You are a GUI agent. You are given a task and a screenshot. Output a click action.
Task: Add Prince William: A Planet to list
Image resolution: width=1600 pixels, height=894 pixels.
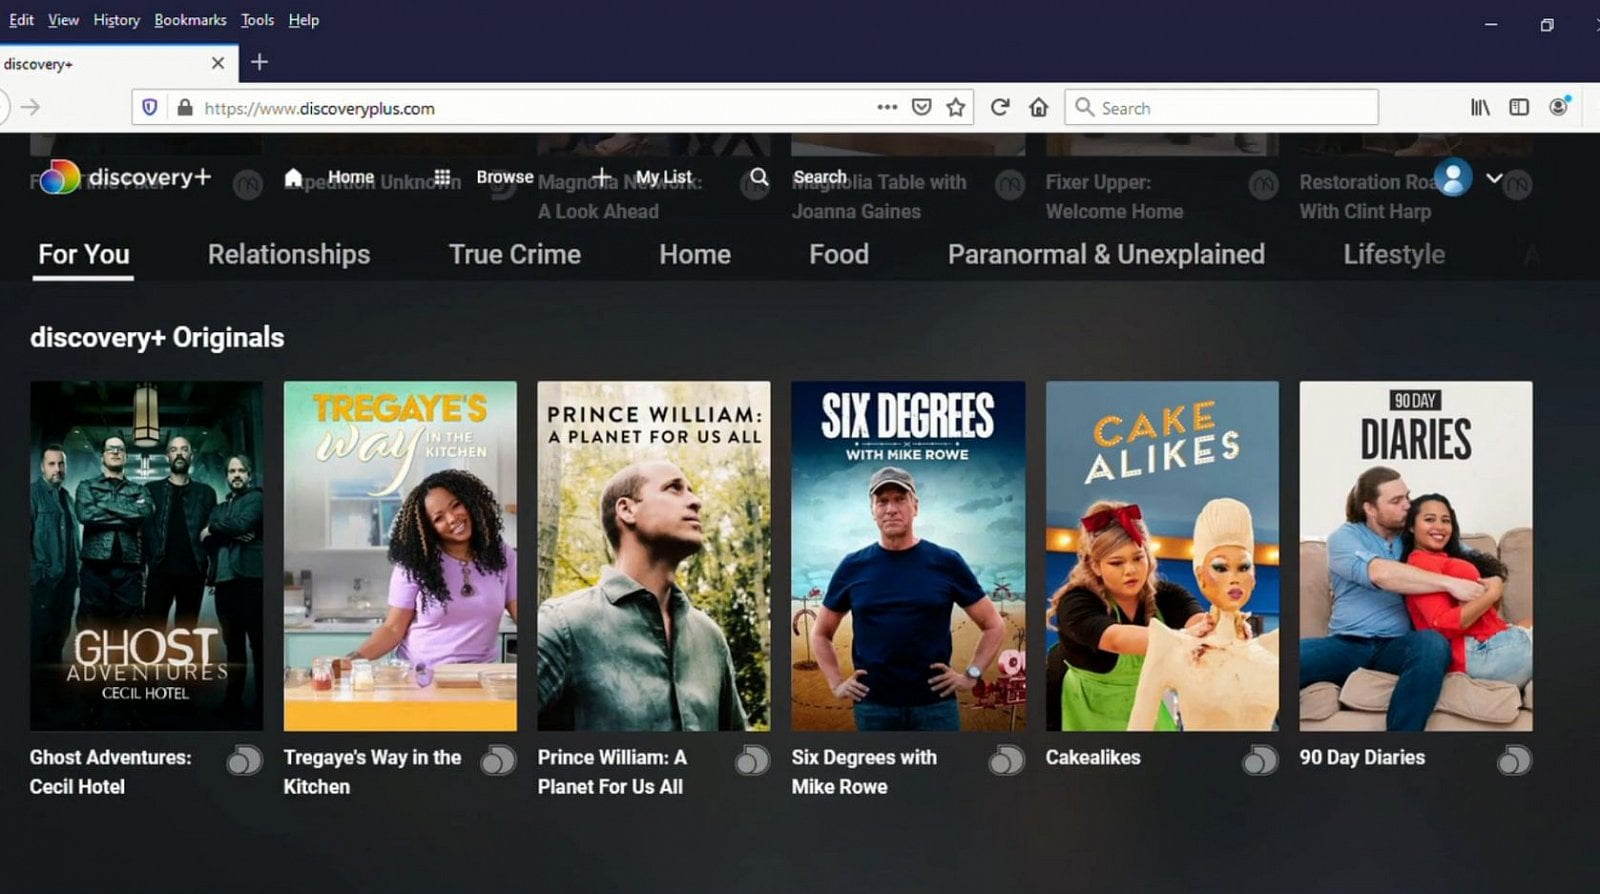pyautogui.click(x=752, y=761)
